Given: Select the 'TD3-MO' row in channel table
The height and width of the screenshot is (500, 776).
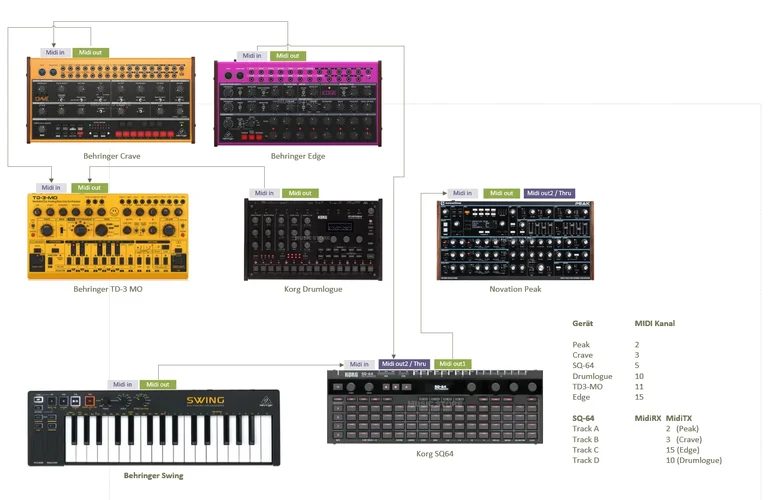Looking at the screenshot, I should pyautogui.click(x=608, y=387).
